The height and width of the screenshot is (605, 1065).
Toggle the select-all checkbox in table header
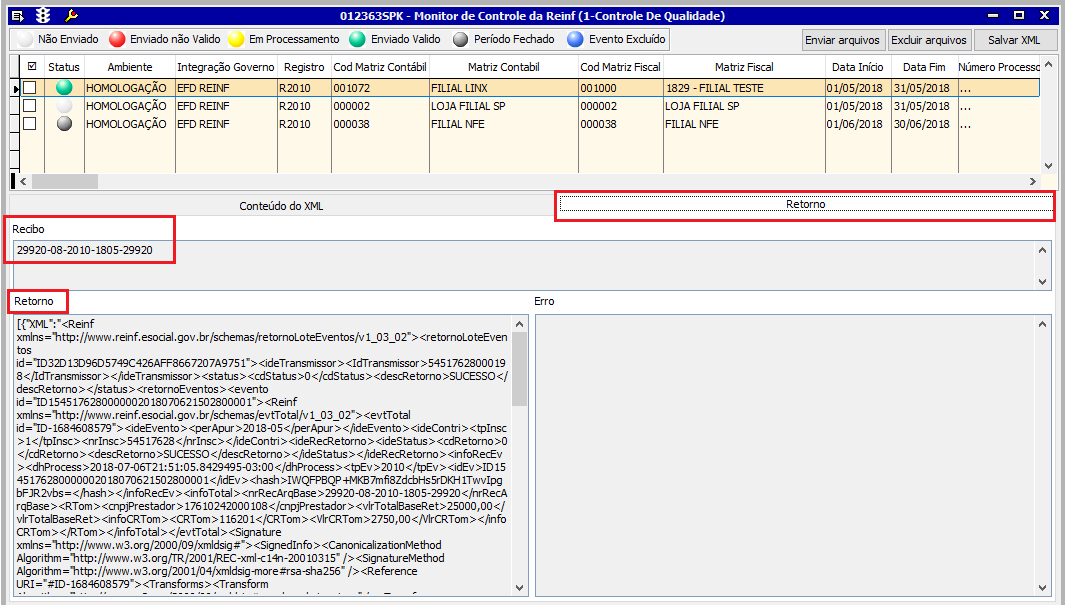pos(31,67)
